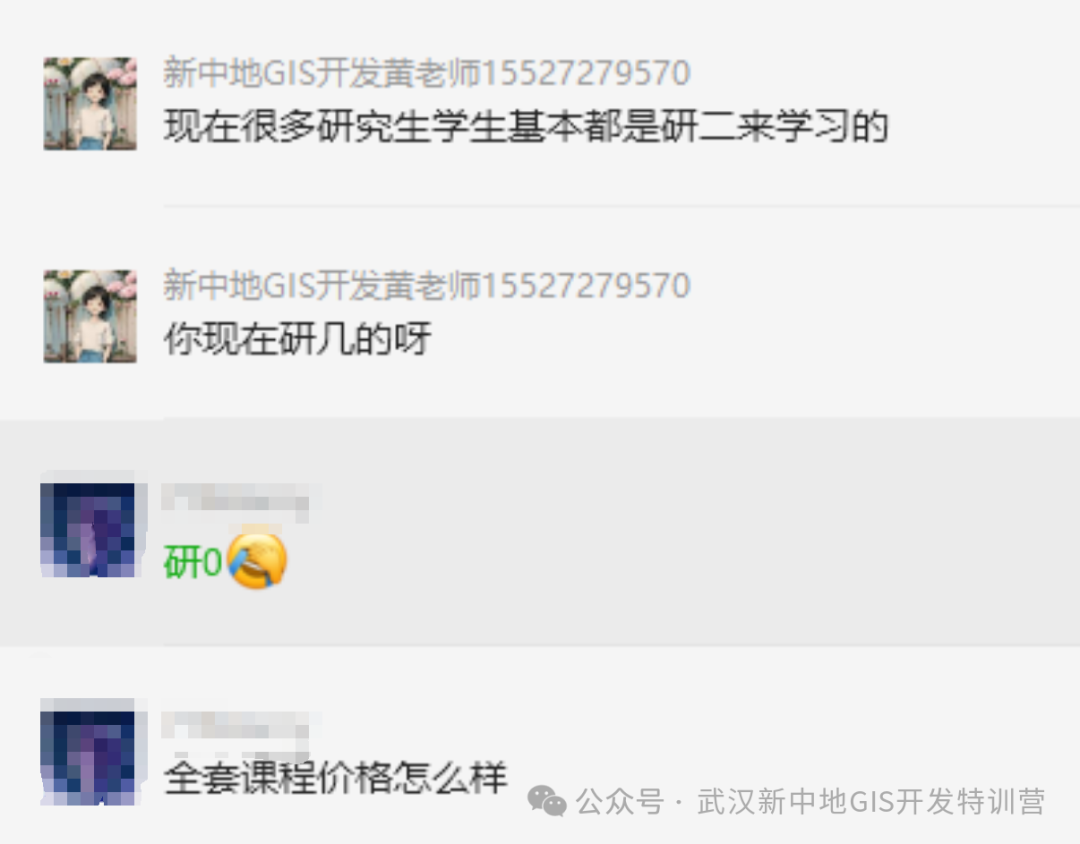Select message 现在很多研究生学生基本都是研二来学习的

526,127
